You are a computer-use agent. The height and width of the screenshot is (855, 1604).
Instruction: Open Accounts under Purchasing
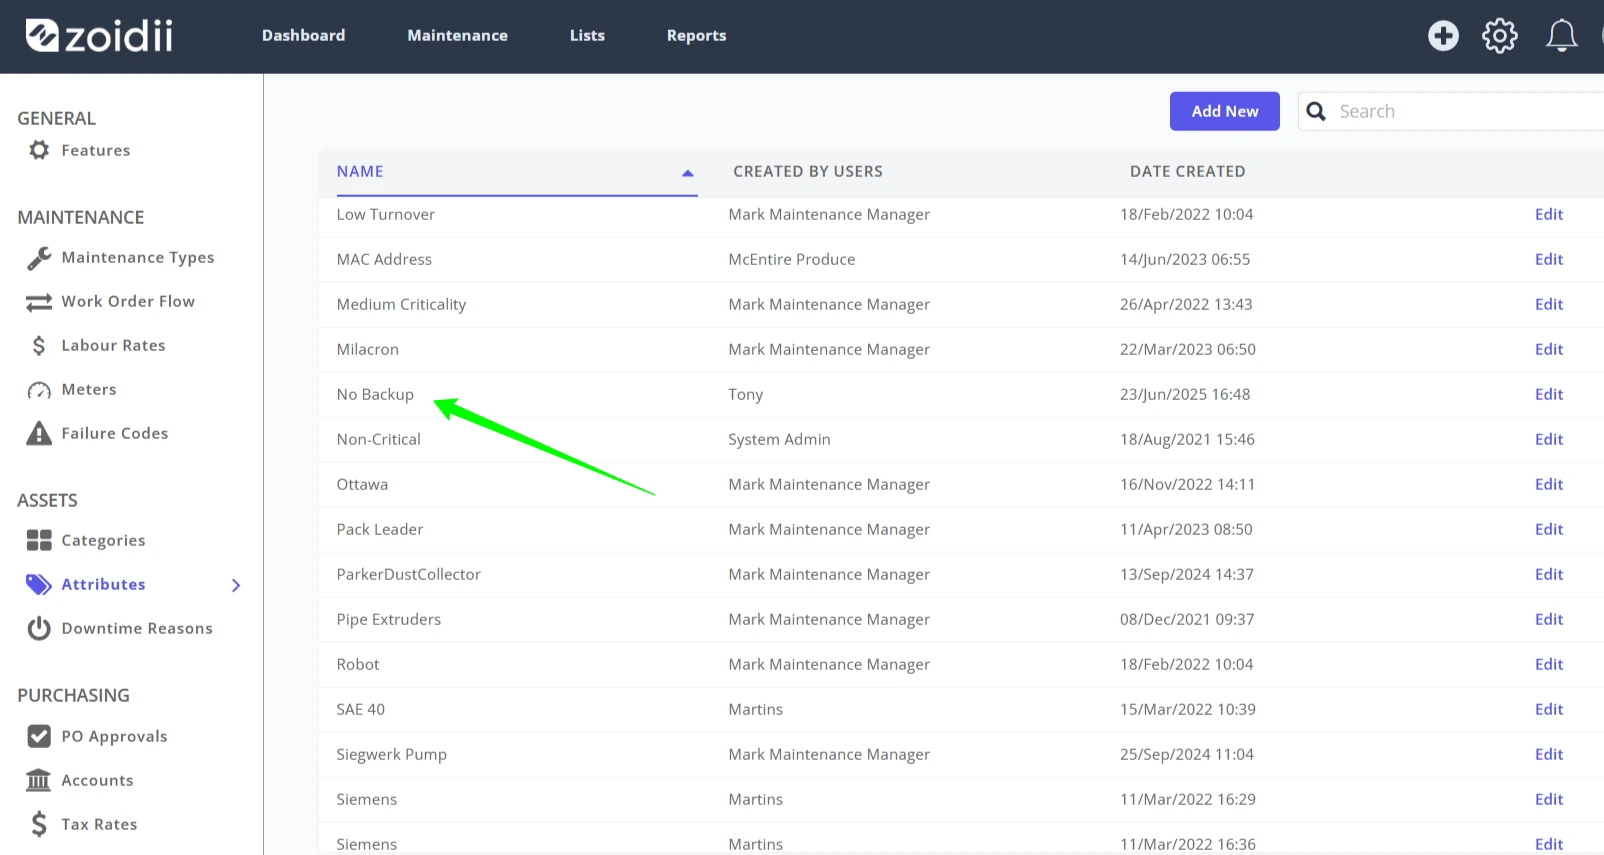(97, 781)
